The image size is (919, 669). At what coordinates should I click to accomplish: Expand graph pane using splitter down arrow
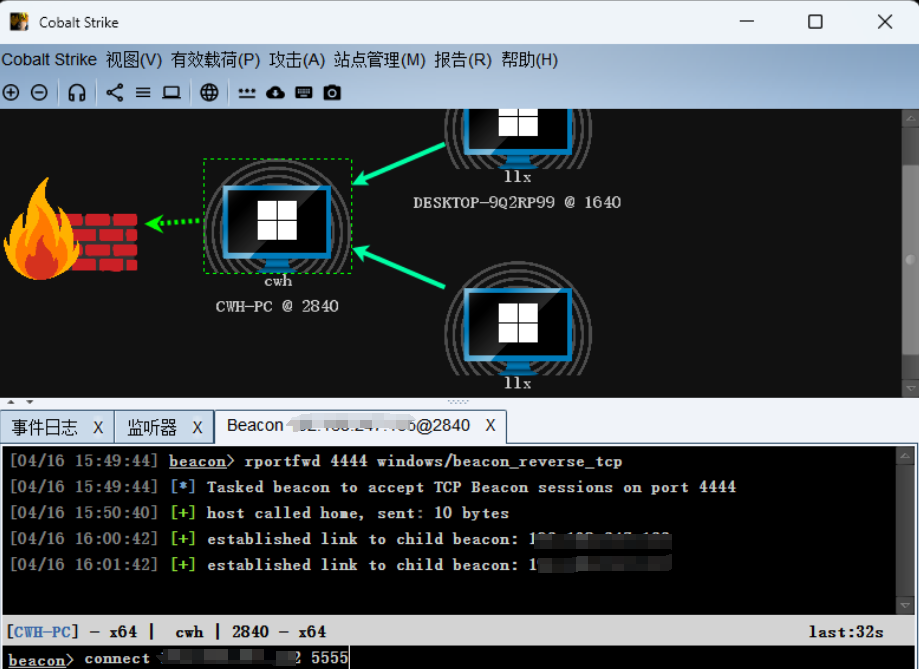[x=29, y=402]
